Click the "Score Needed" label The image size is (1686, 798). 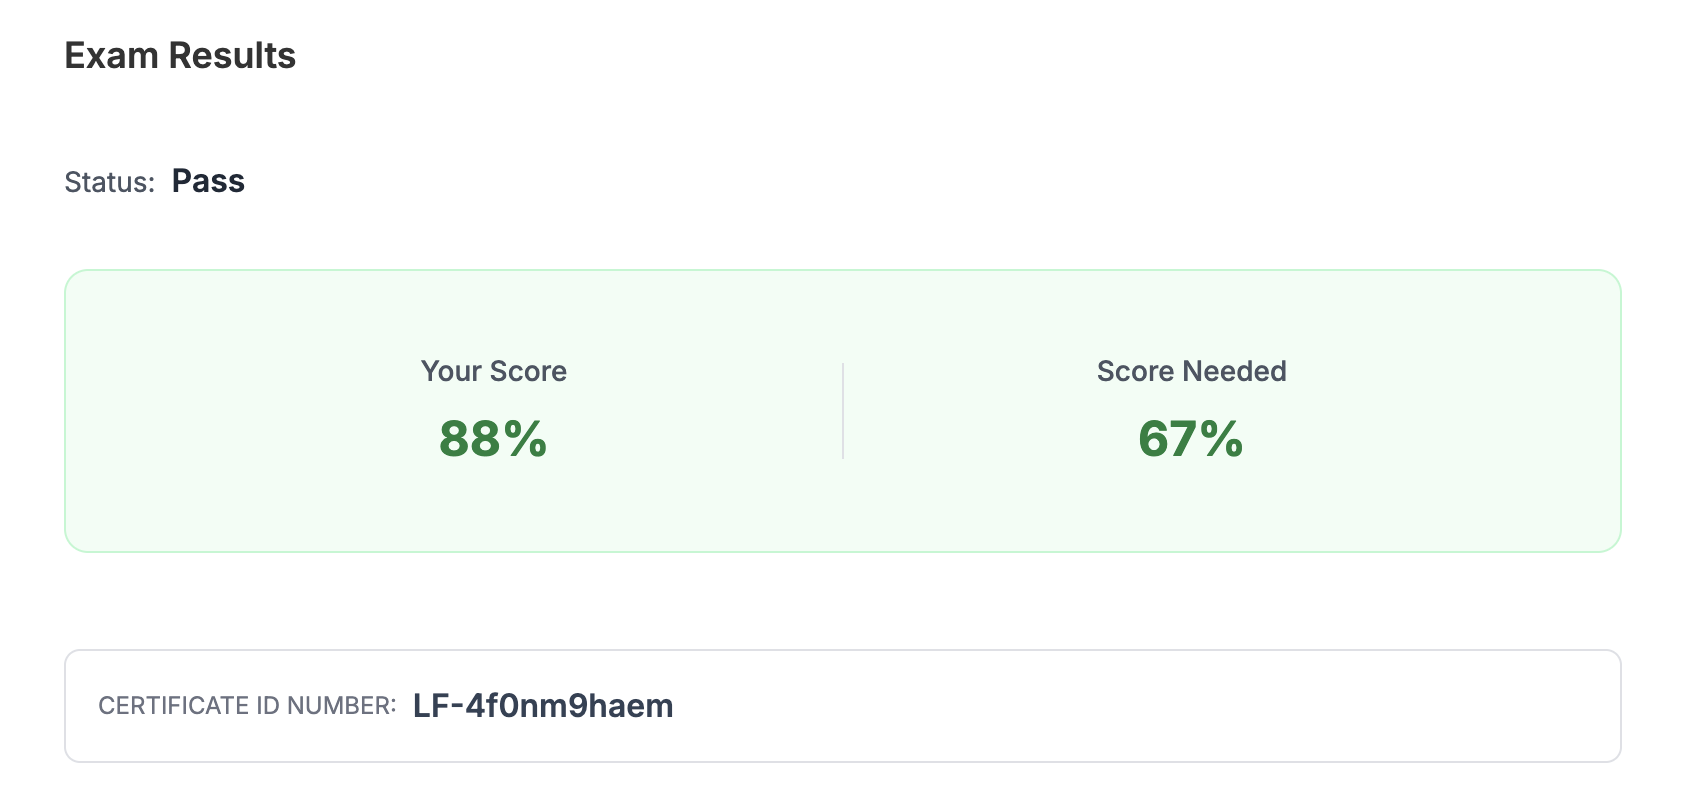1191,371
